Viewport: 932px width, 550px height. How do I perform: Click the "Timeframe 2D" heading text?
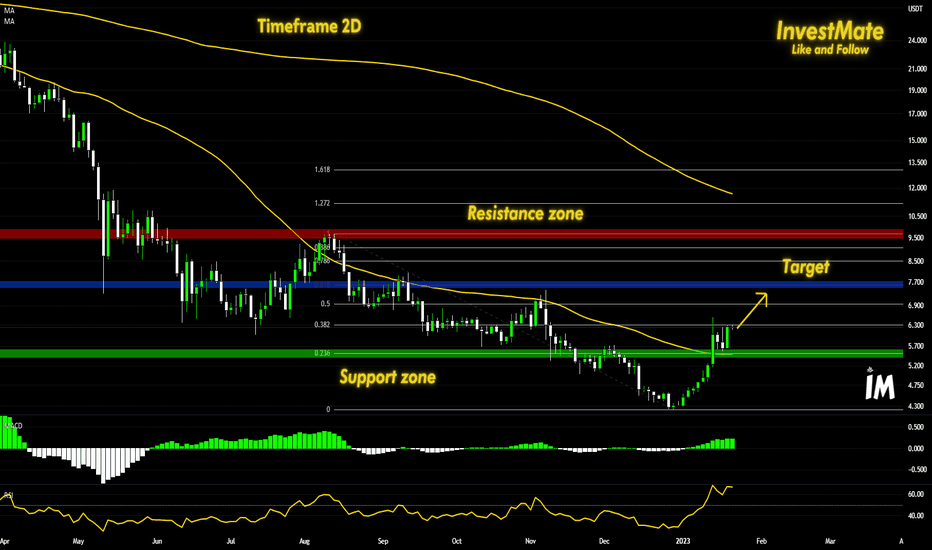[309, 26]
